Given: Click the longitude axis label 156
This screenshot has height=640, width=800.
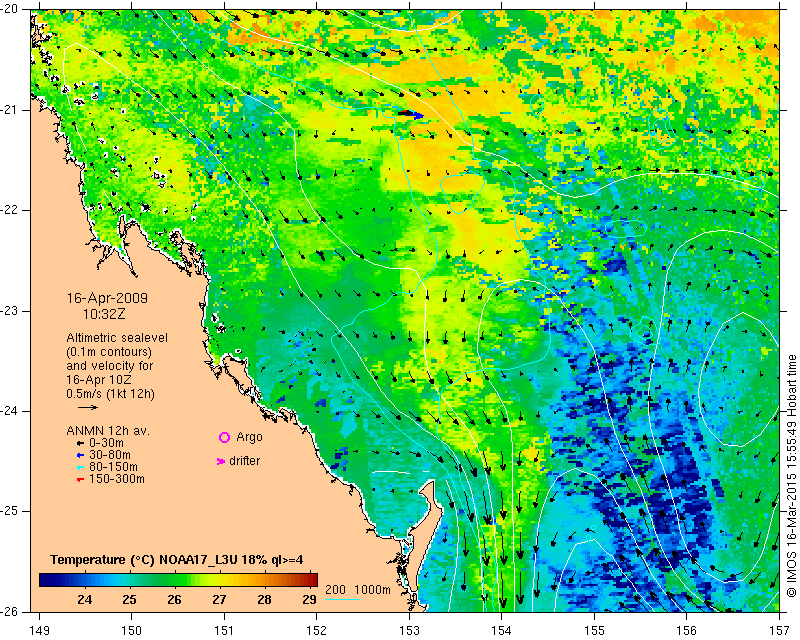Looking at the screenshot, I should pyautogui.click(x=687, y=630).
